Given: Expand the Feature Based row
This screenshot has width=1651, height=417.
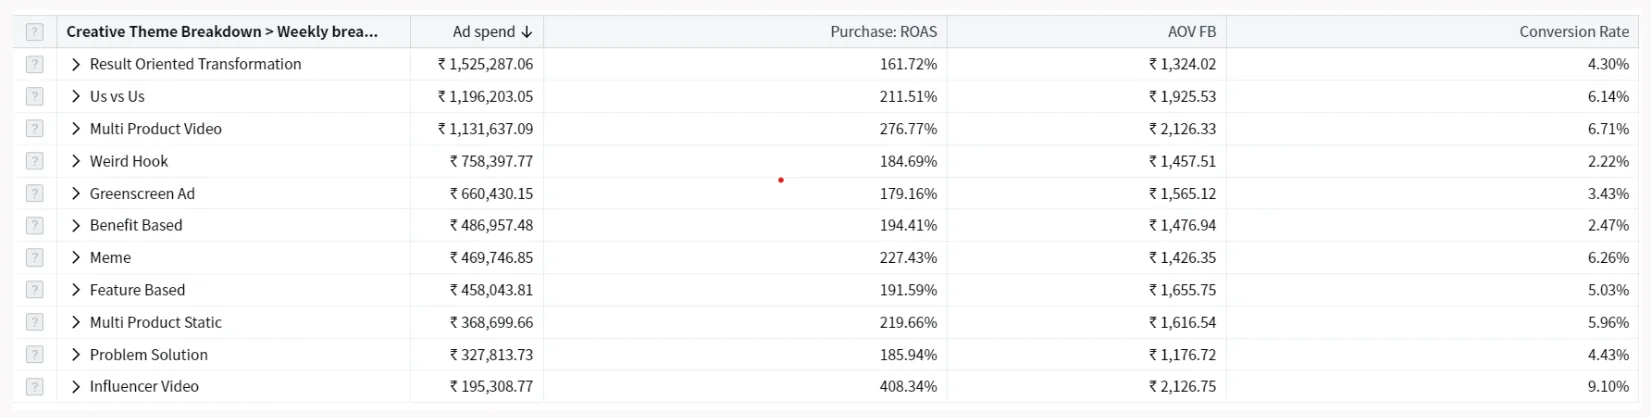Looking at the screenshot, I should [76, 290].
